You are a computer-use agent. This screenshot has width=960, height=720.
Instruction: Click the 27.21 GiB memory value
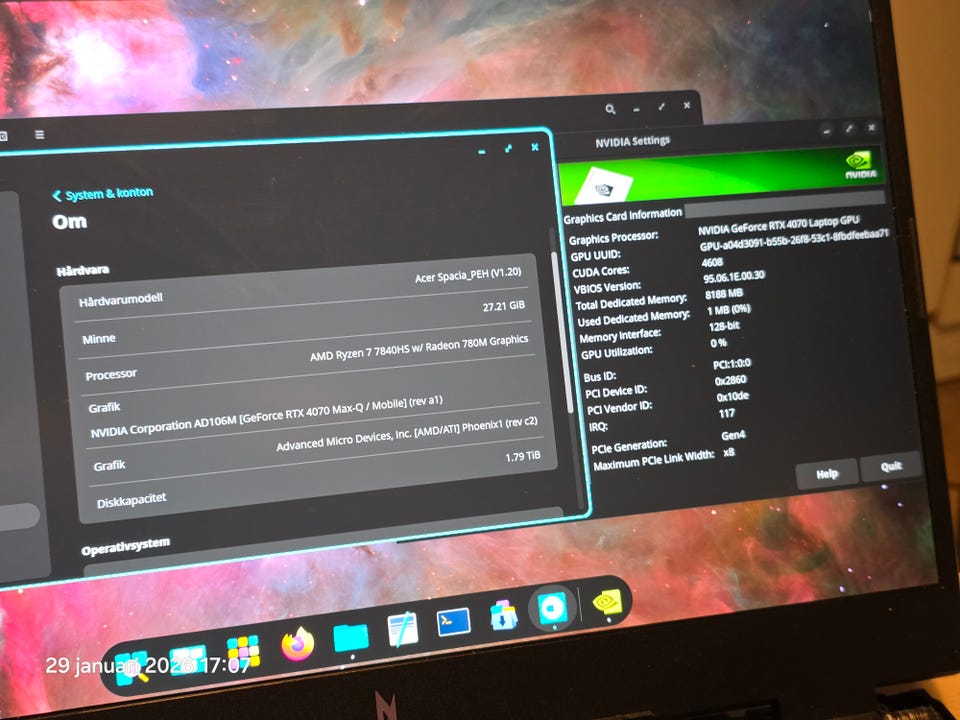(x=503, y=306)
